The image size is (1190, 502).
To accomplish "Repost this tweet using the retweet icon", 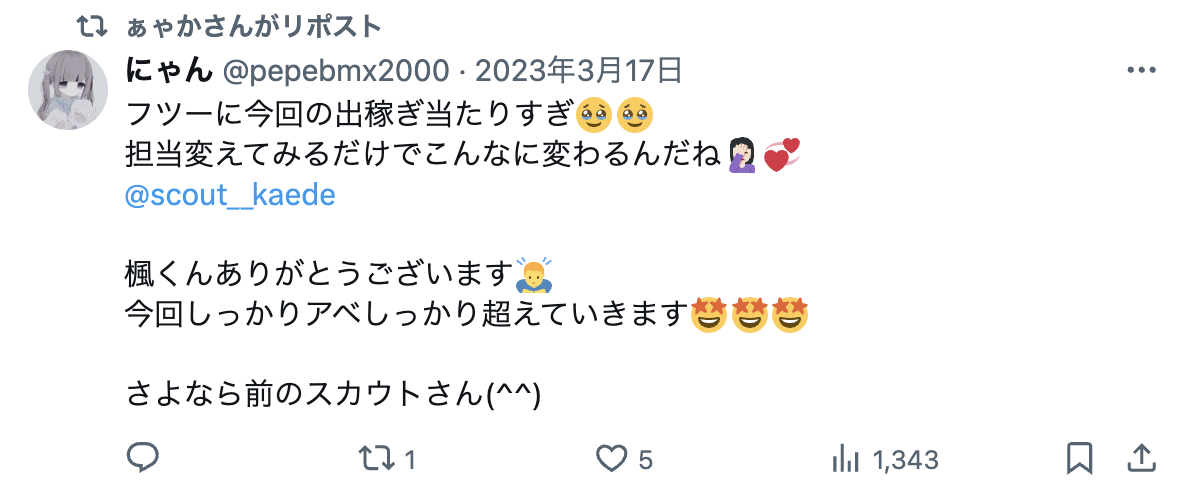I will [x=376, y=459].
